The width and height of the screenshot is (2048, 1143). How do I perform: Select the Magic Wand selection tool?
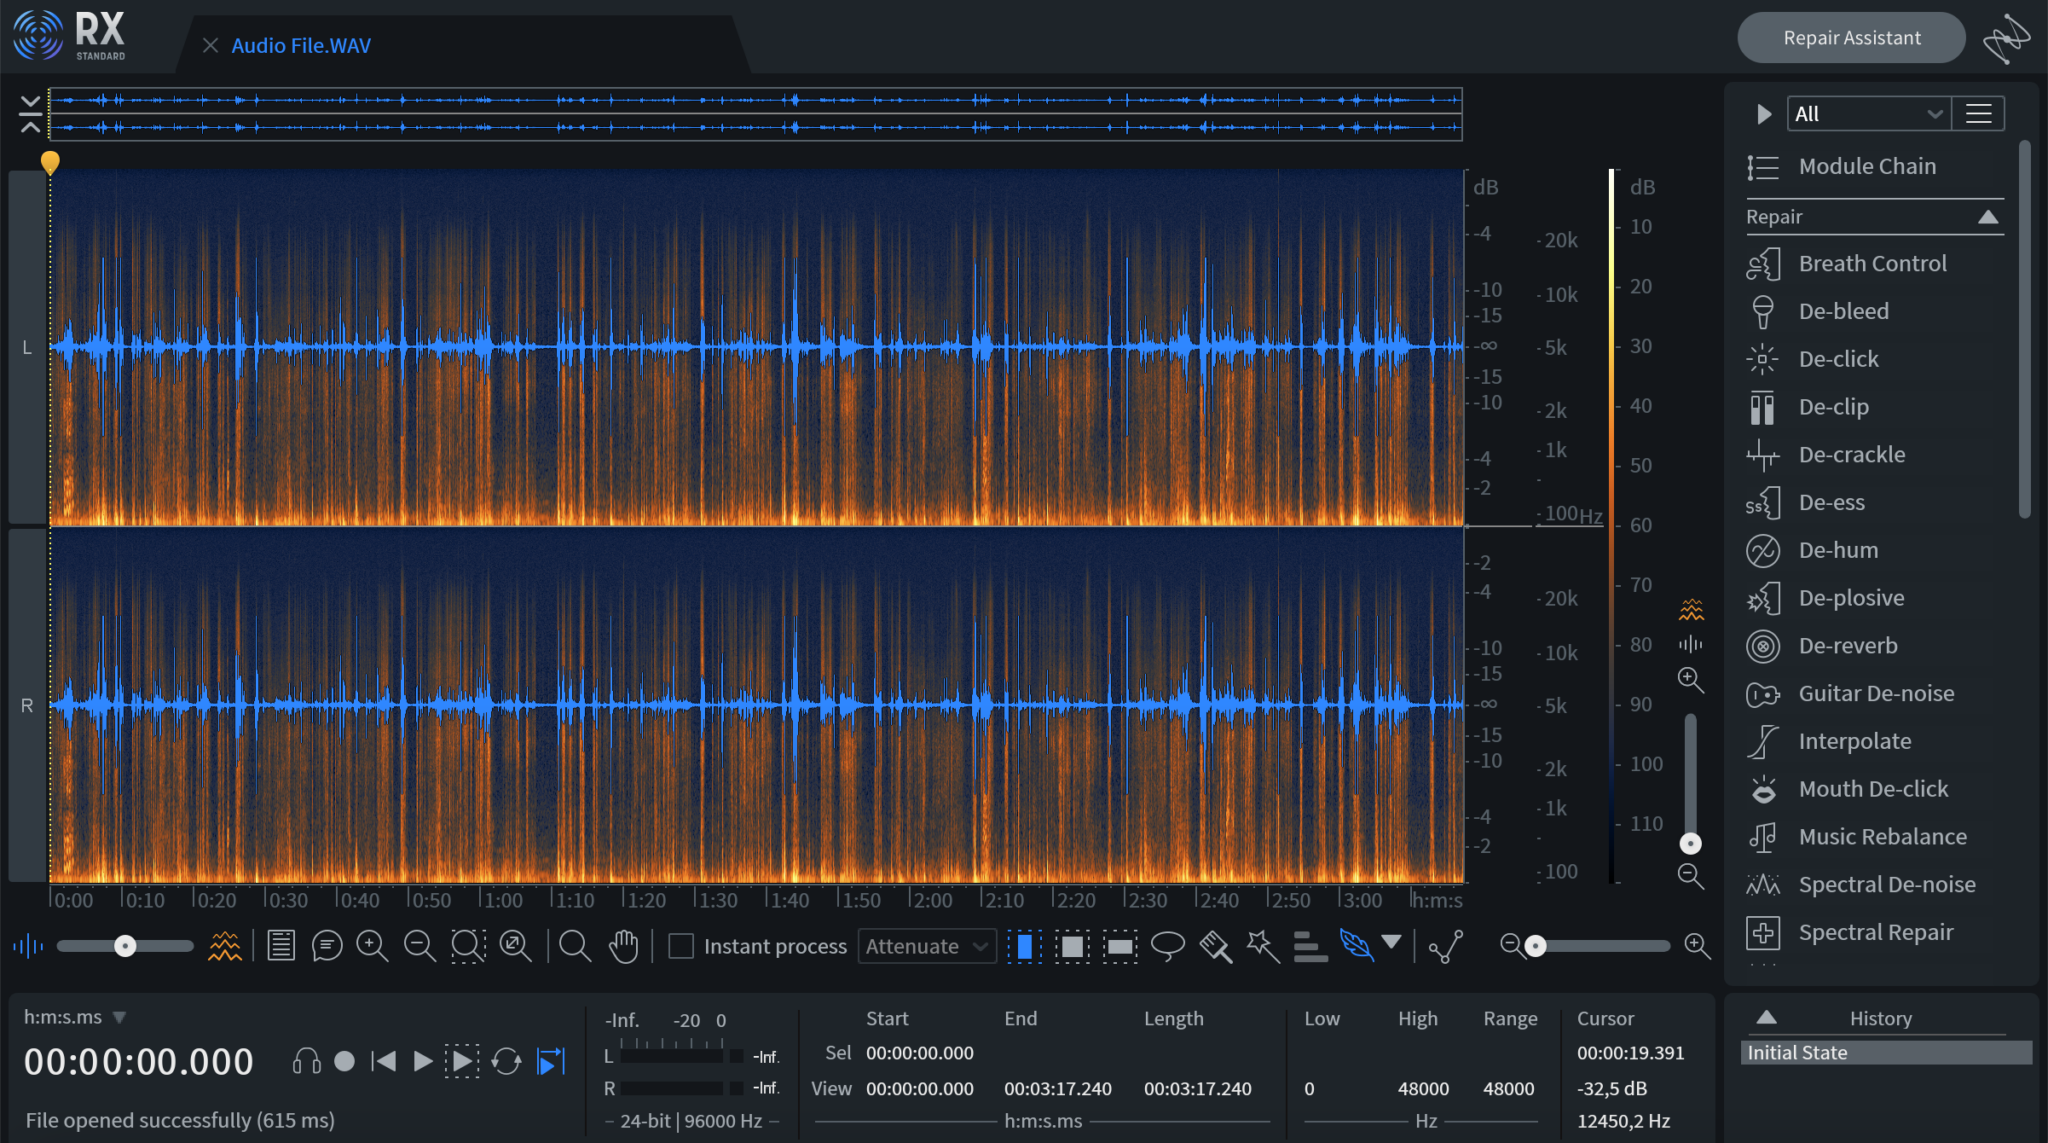tap(1262, 945)
